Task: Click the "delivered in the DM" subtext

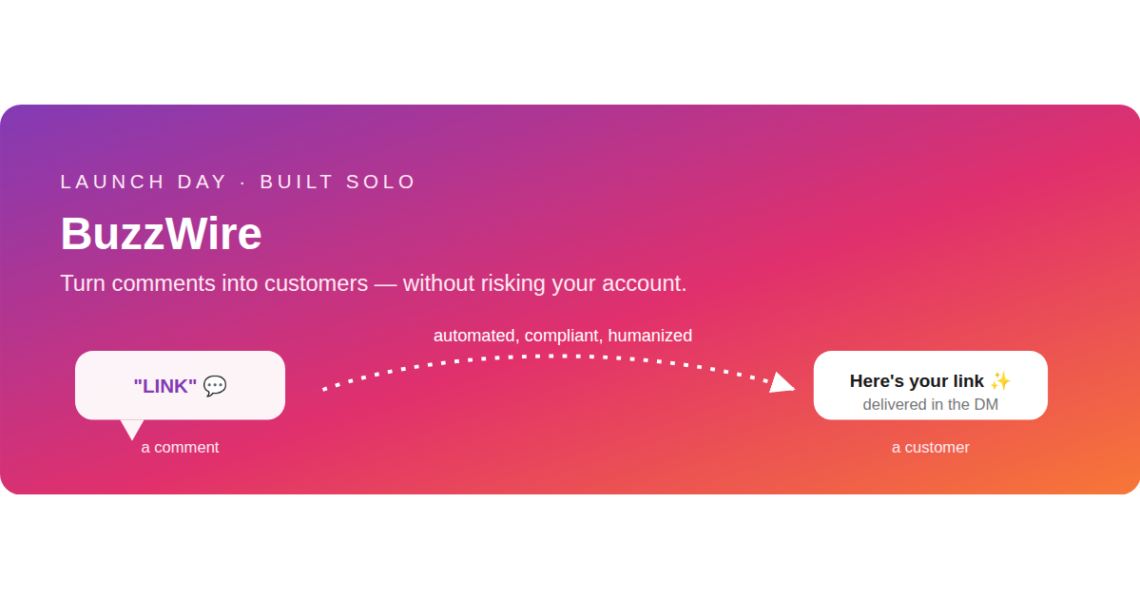Action: pyautogui.click(x=931, y=404)
